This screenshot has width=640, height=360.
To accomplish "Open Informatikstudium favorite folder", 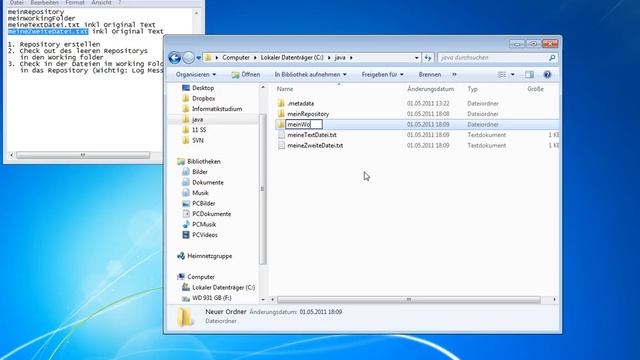I will 217,109.
